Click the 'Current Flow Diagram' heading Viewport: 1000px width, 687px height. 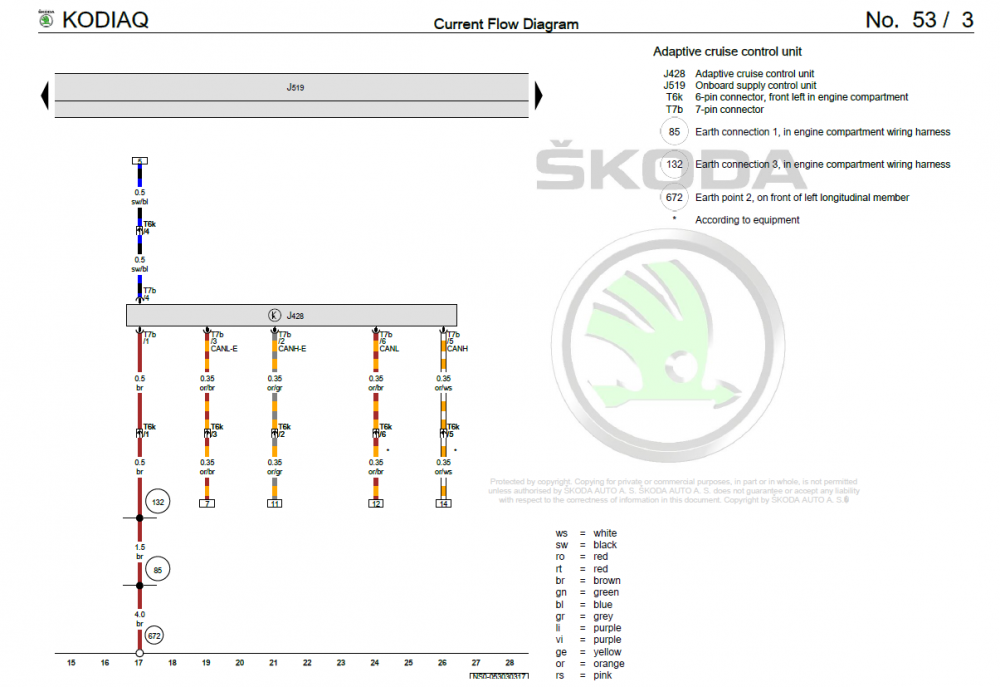(x=506, y=24)
